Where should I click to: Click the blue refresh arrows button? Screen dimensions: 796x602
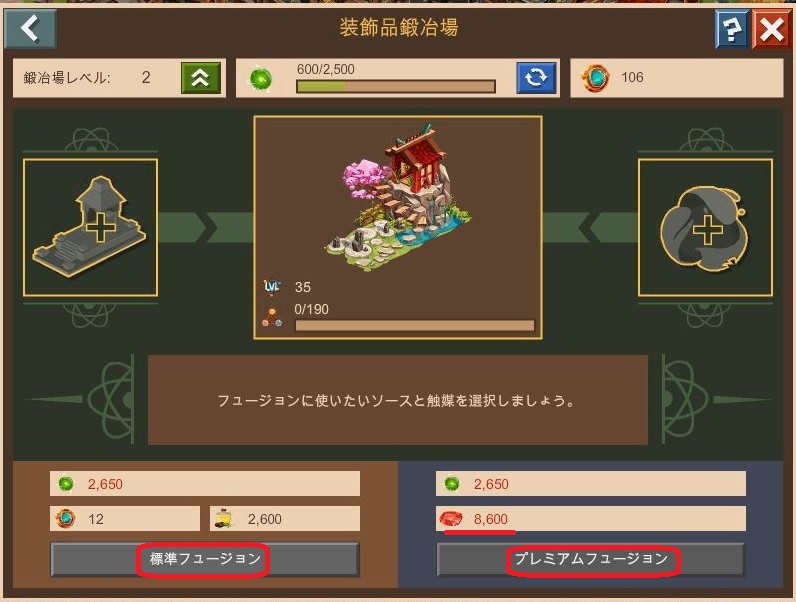click(536, 78)
